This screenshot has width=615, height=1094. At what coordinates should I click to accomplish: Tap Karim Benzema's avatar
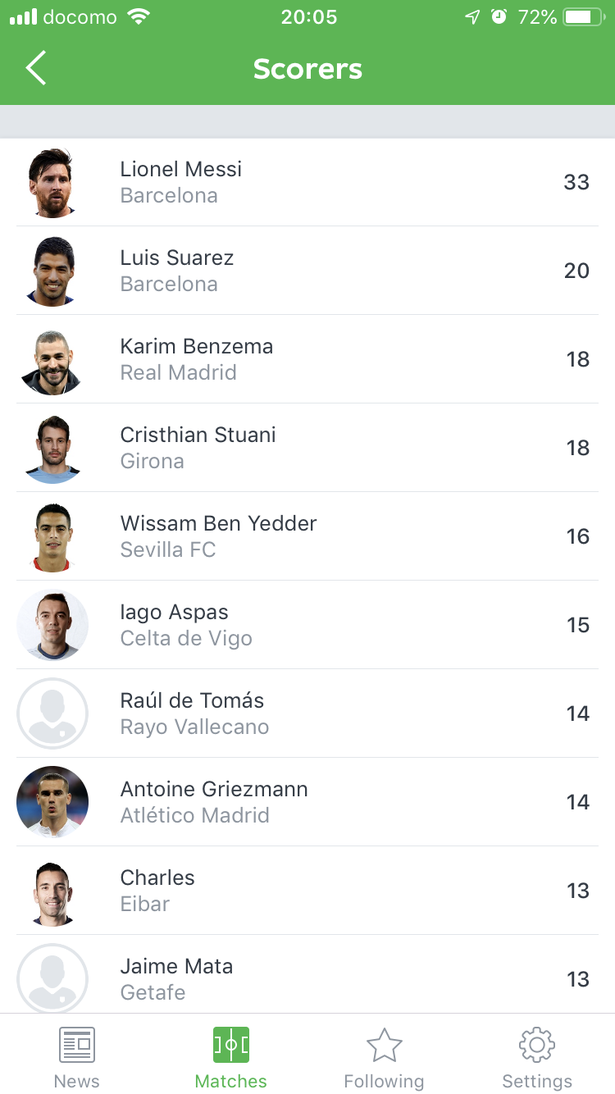[x=52, y=359]
